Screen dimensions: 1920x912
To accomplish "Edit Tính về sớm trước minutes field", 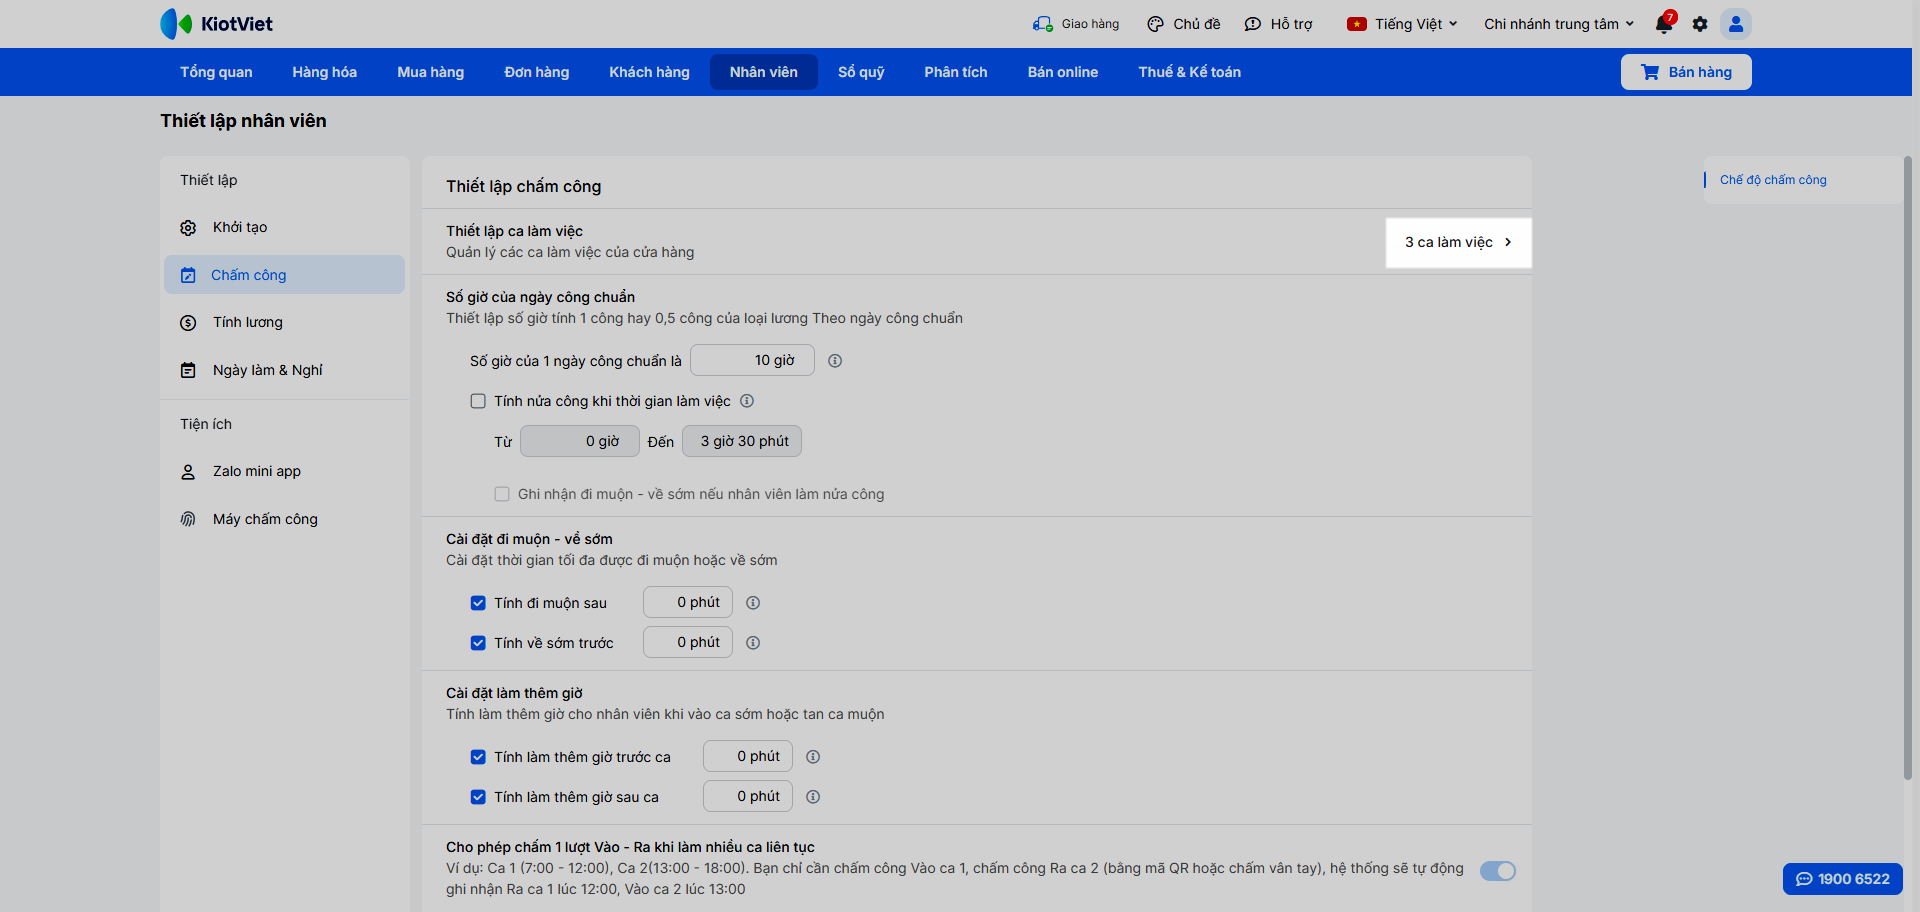I will tap(688, 642).
